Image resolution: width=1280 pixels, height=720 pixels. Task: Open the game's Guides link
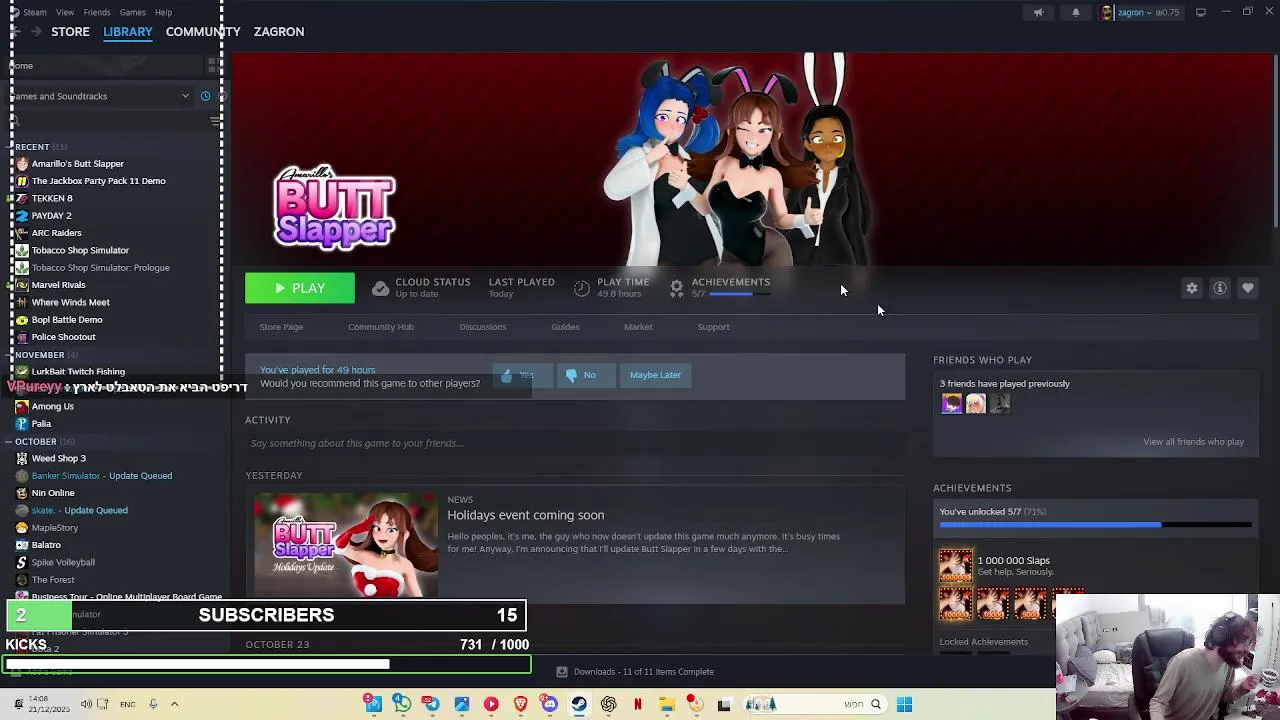point(565,327)
